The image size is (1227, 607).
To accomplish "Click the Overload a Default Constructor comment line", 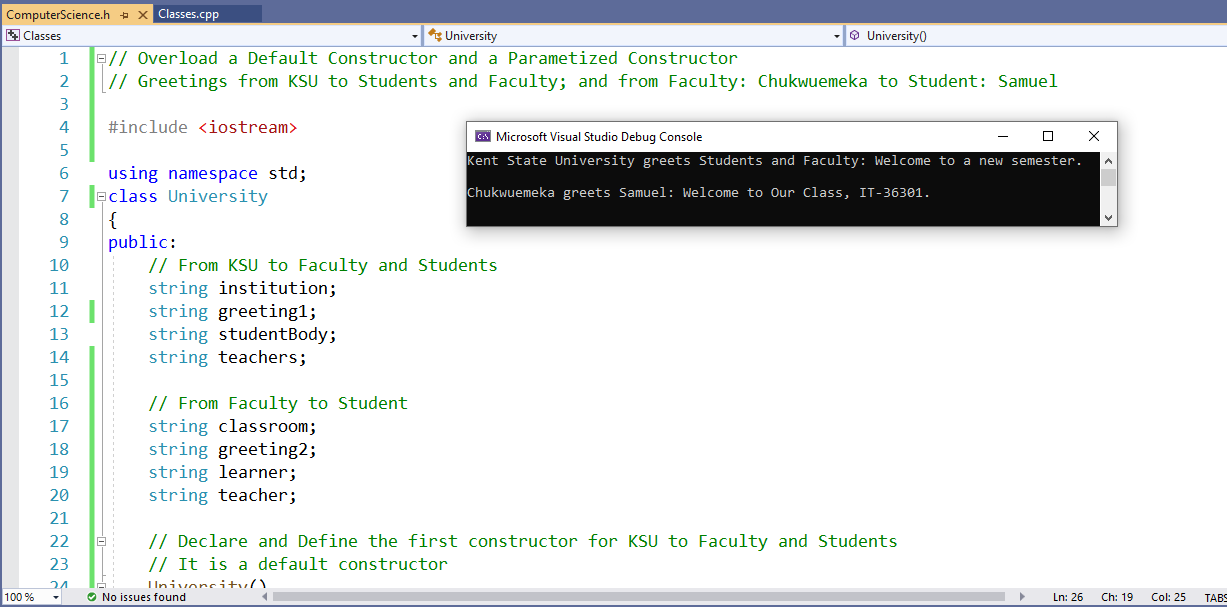I will (423, 58).
